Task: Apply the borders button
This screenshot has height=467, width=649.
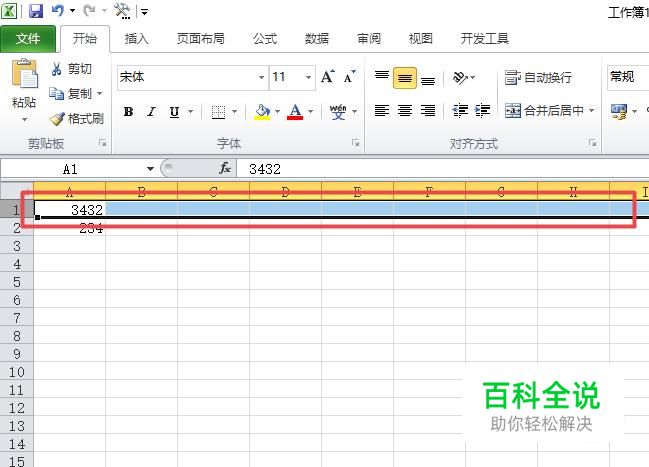Action: 218,112
